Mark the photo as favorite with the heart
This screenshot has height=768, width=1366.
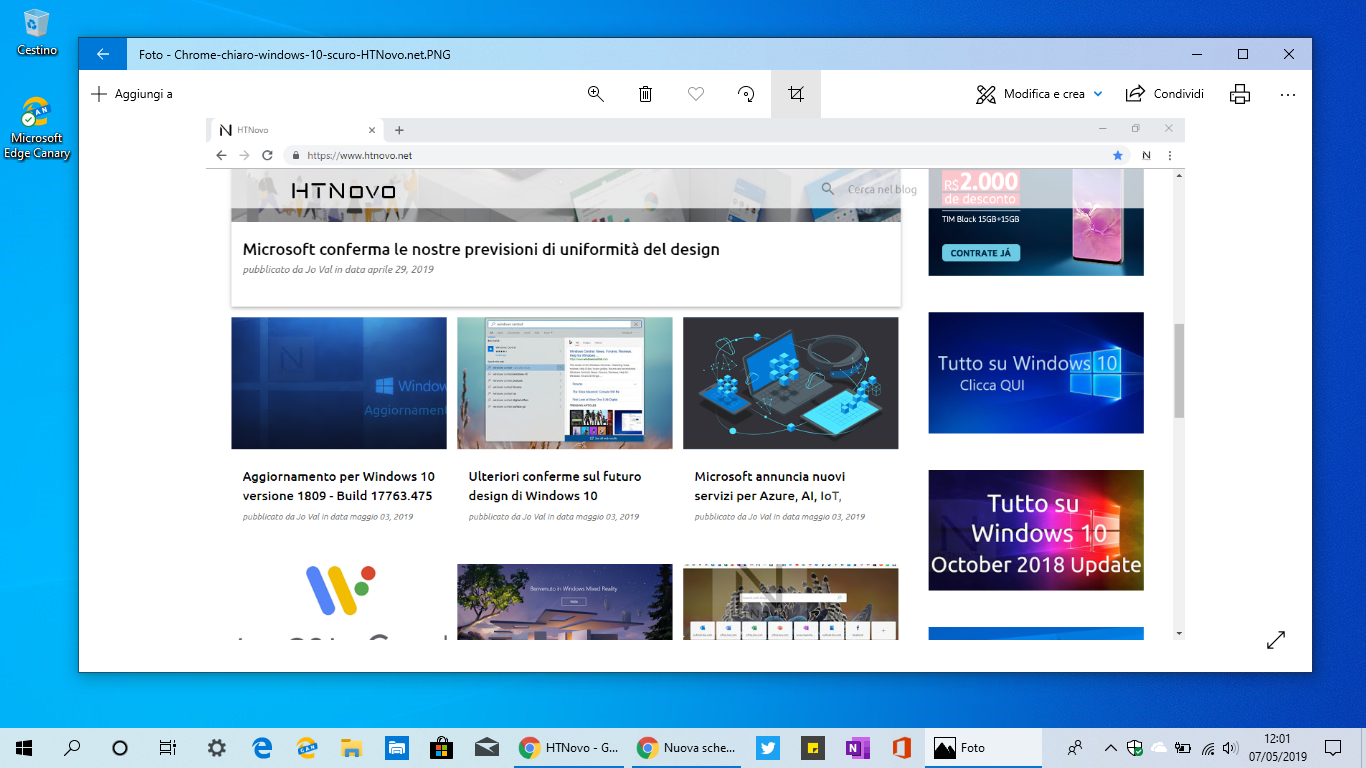tap(695, 93)
